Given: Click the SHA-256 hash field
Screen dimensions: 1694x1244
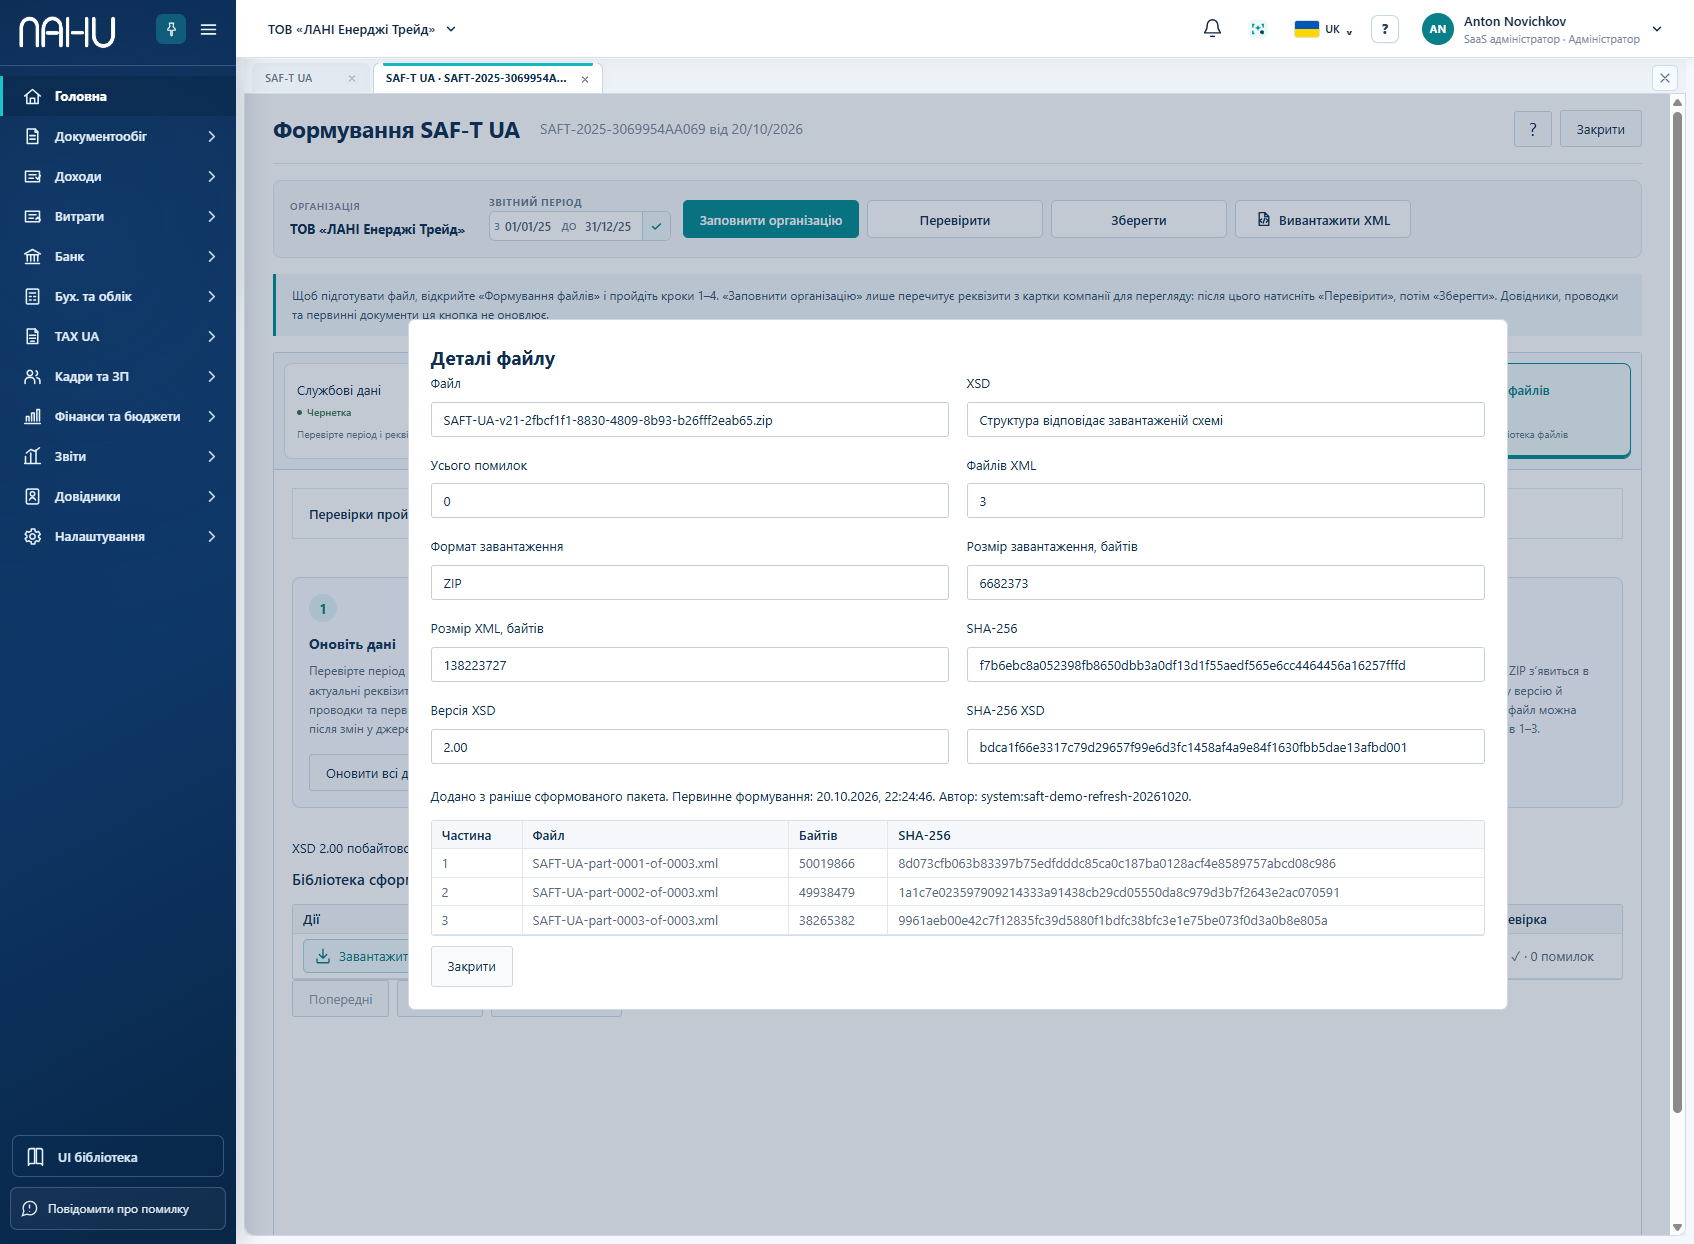Looking at the screenshot, I should (1225, 665).
